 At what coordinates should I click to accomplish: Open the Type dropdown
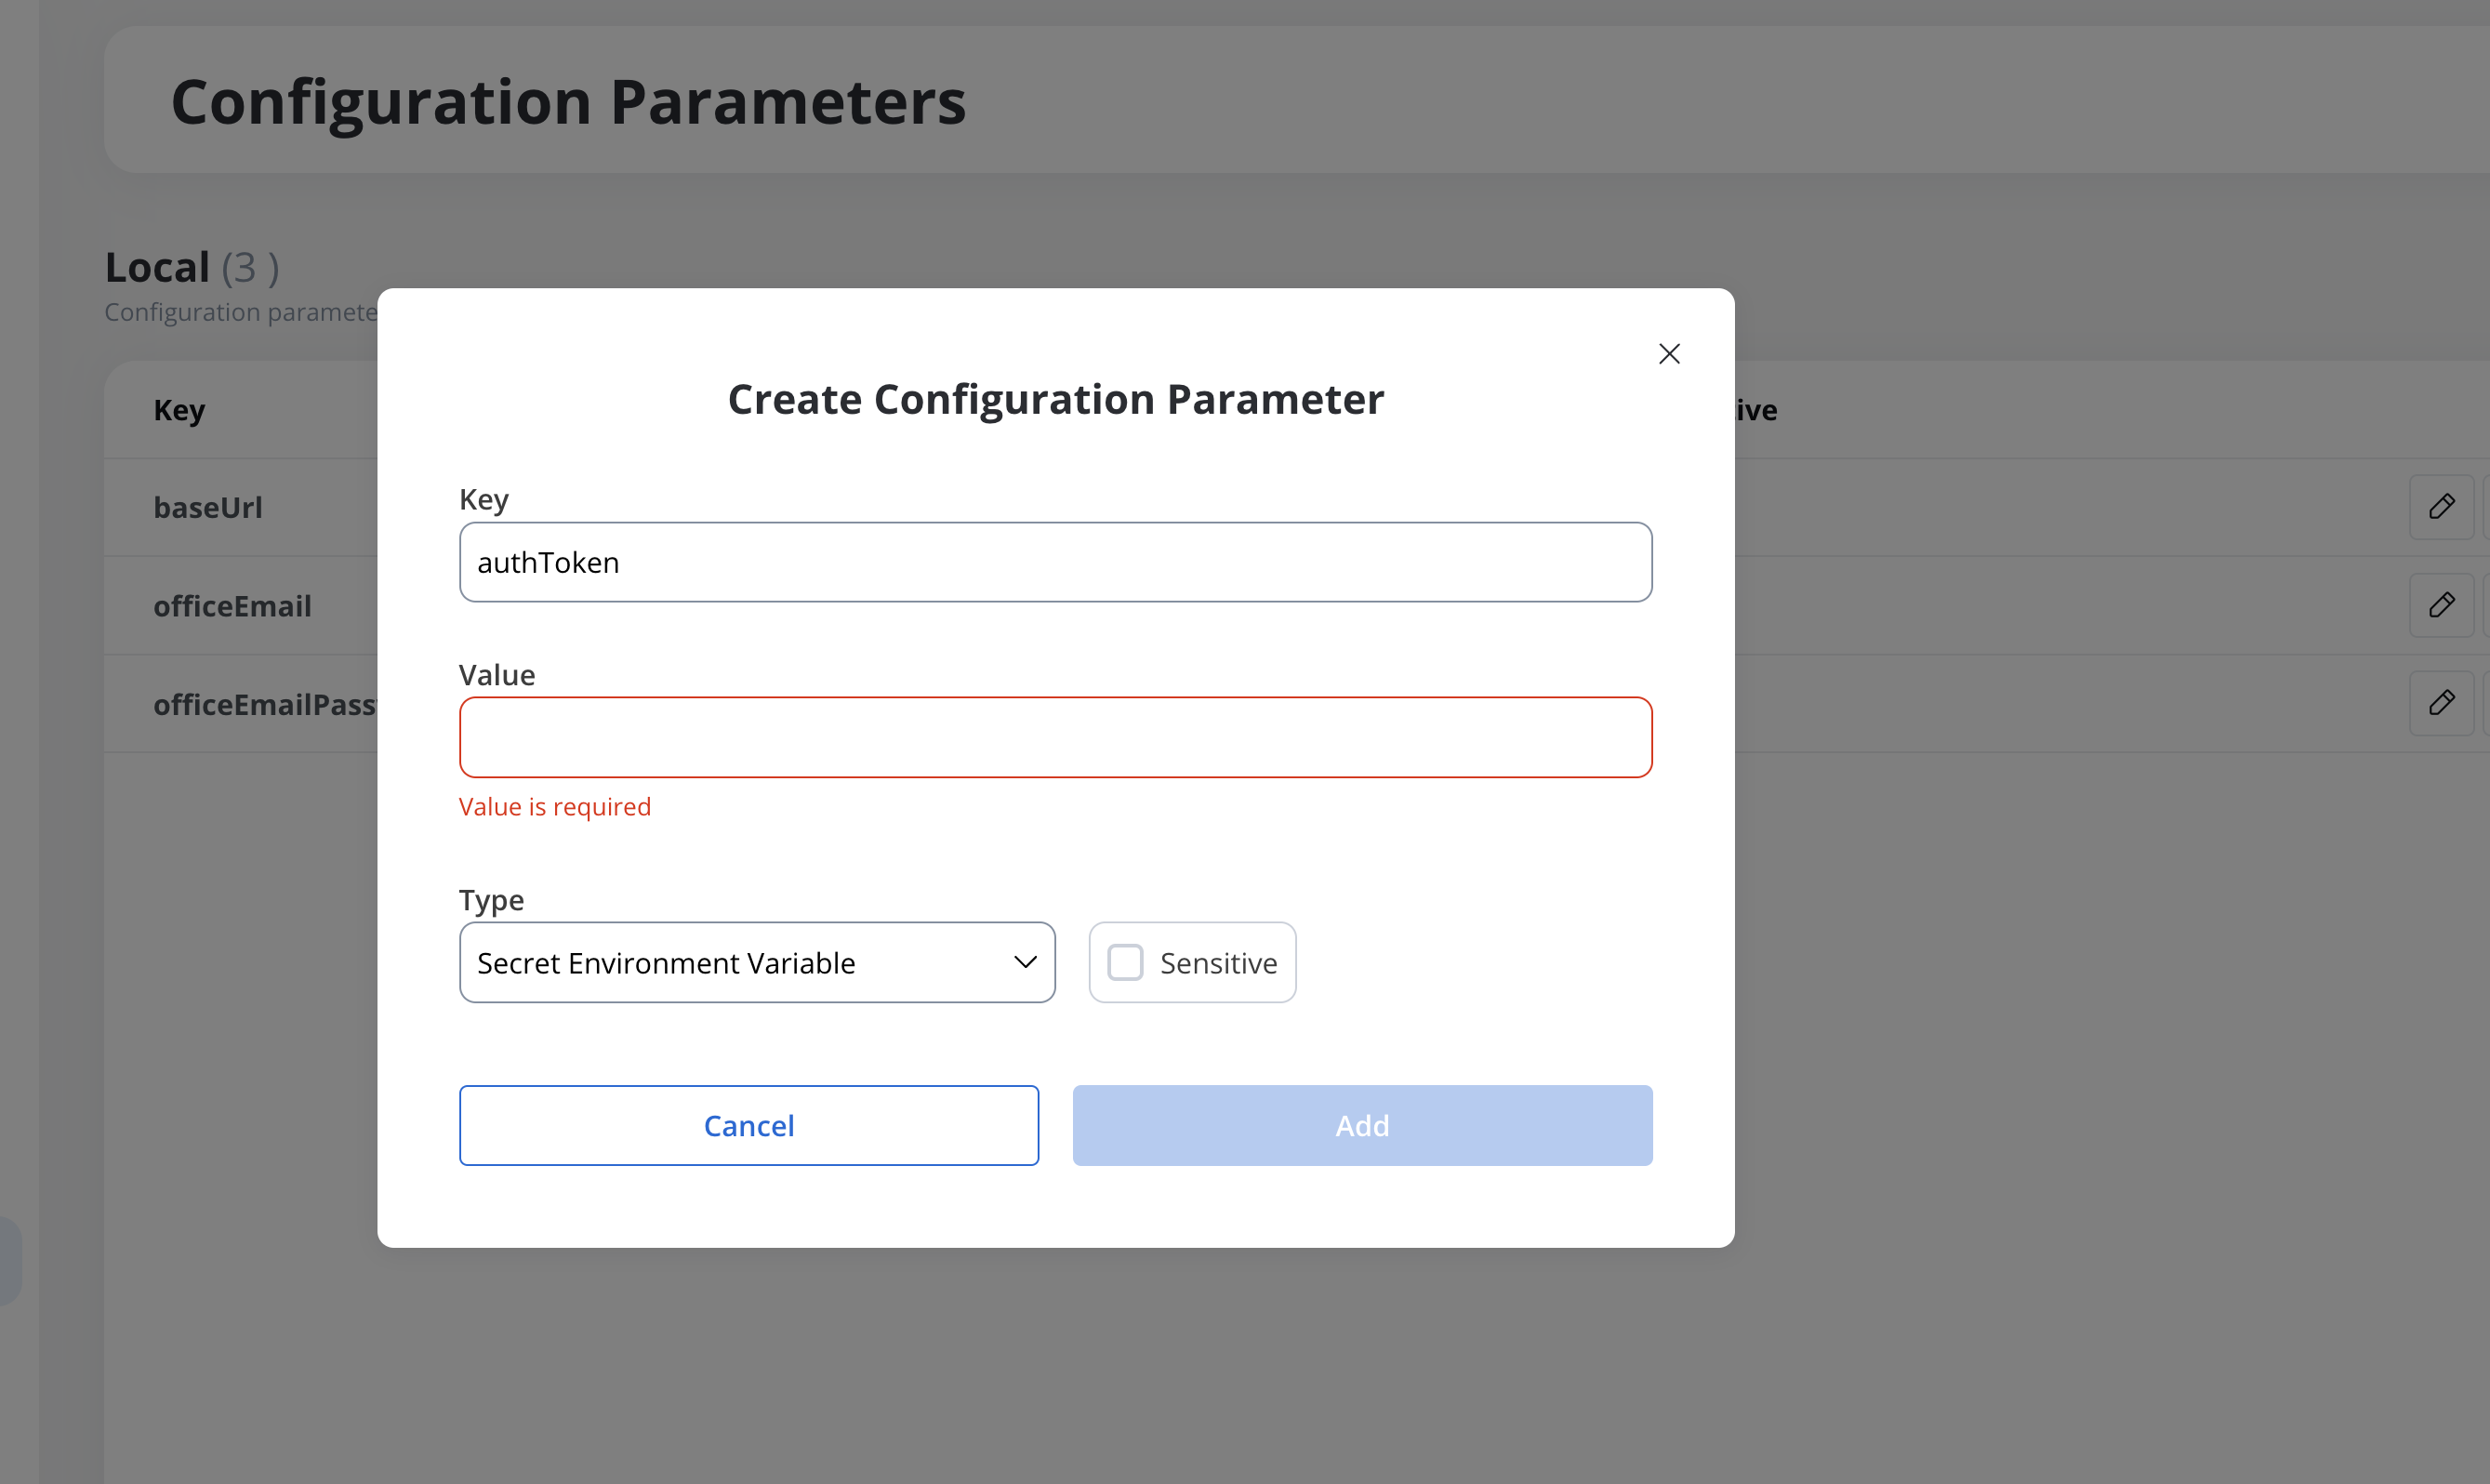click(x=757, y=962)
